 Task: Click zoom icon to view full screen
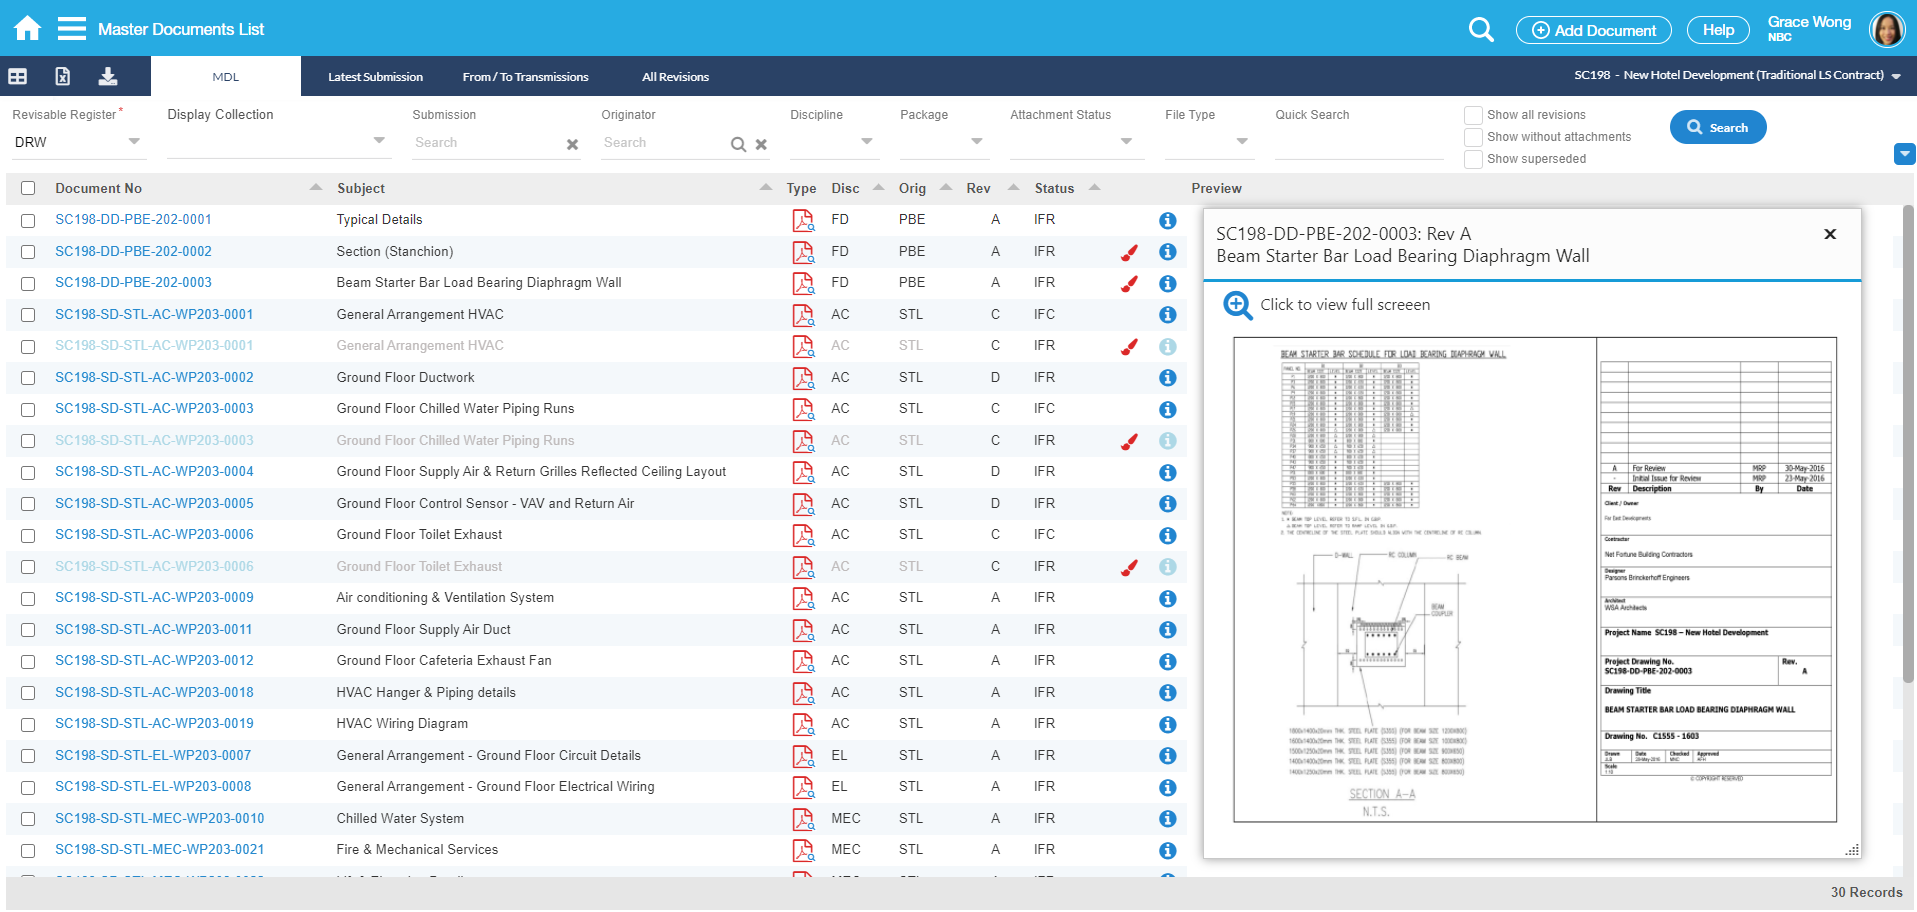[1237, 305]
